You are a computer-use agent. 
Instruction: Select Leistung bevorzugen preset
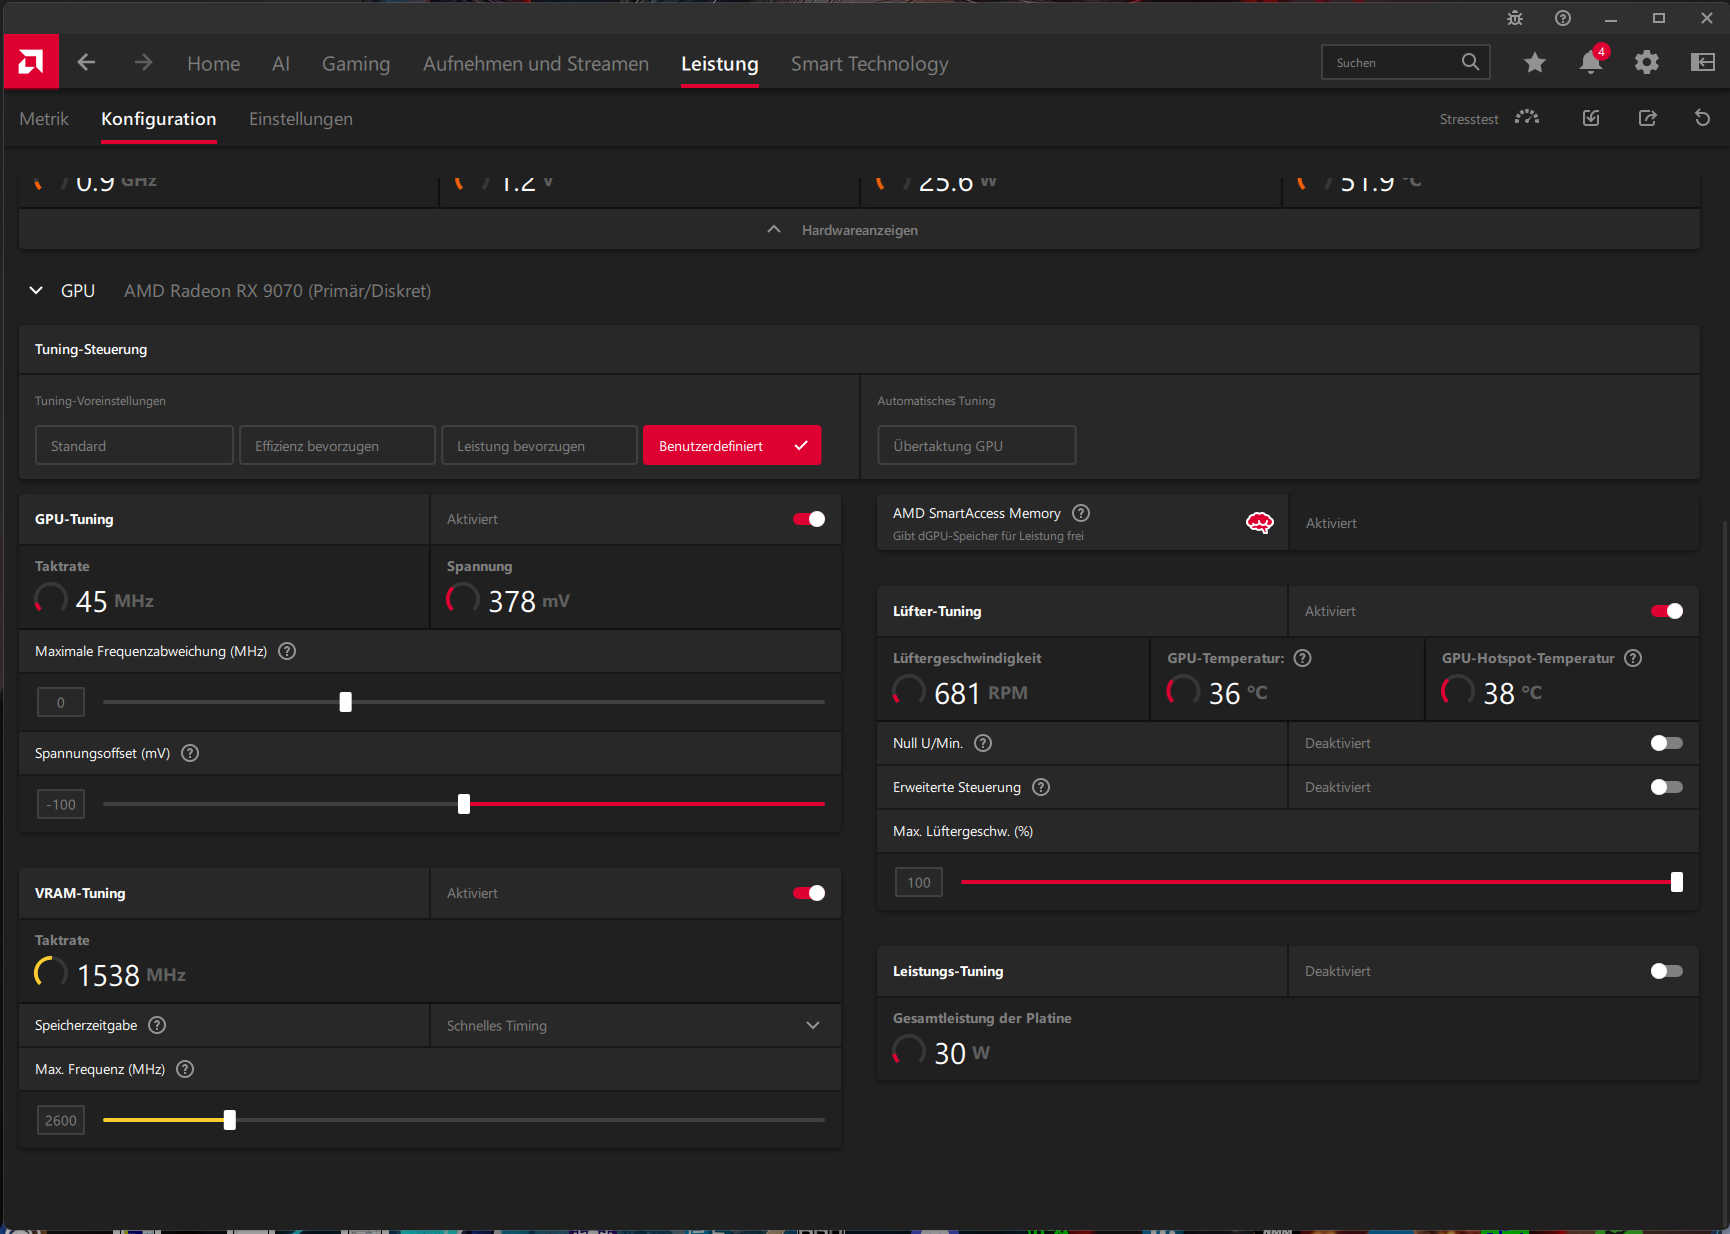coord(540,445)
